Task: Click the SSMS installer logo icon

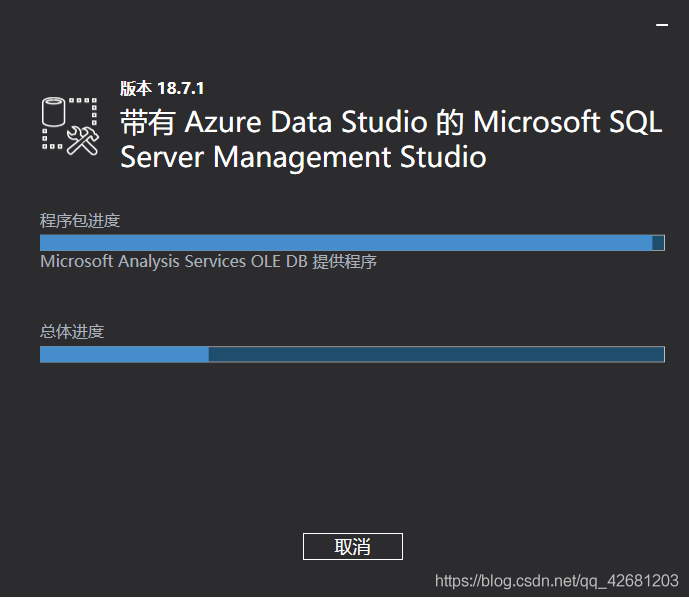Action: [x=69, y=126]
